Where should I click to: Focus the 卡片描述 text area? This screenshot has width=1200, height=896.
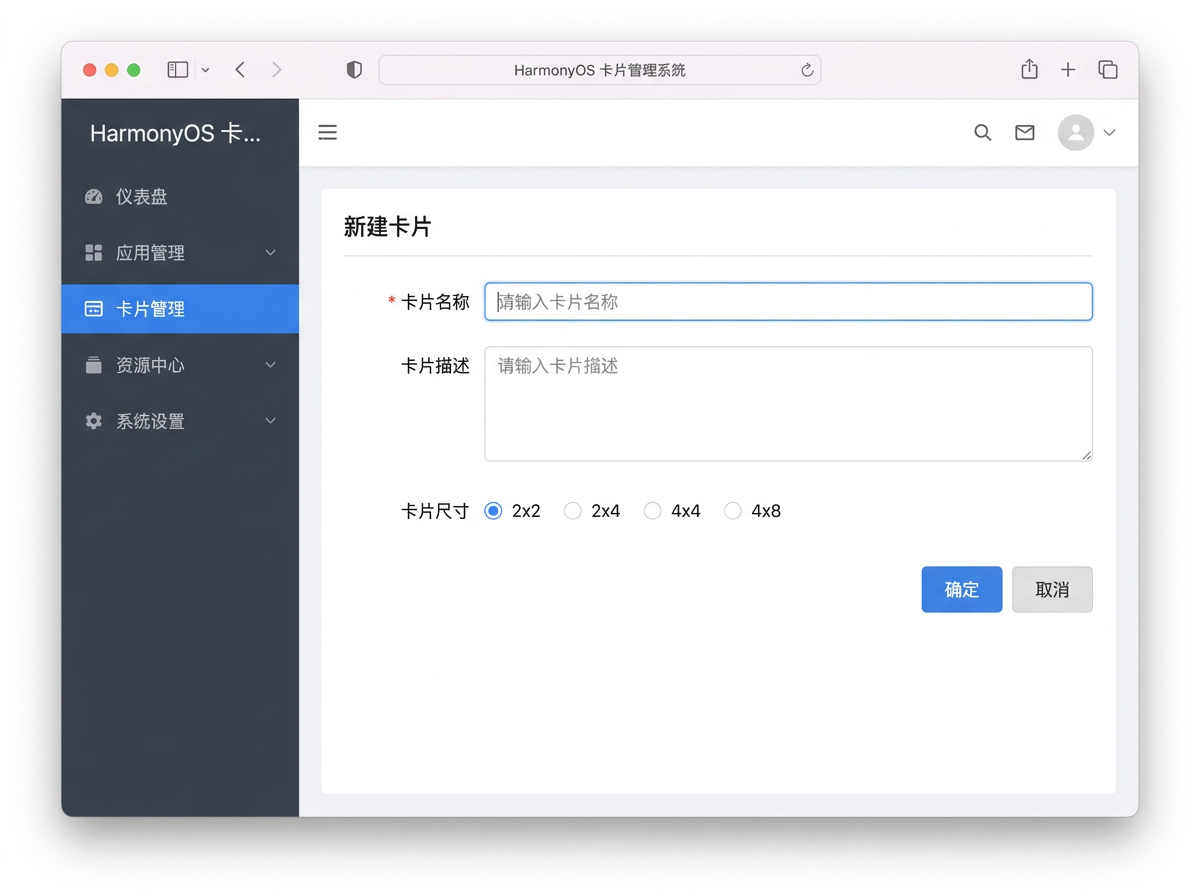point(788,404)
